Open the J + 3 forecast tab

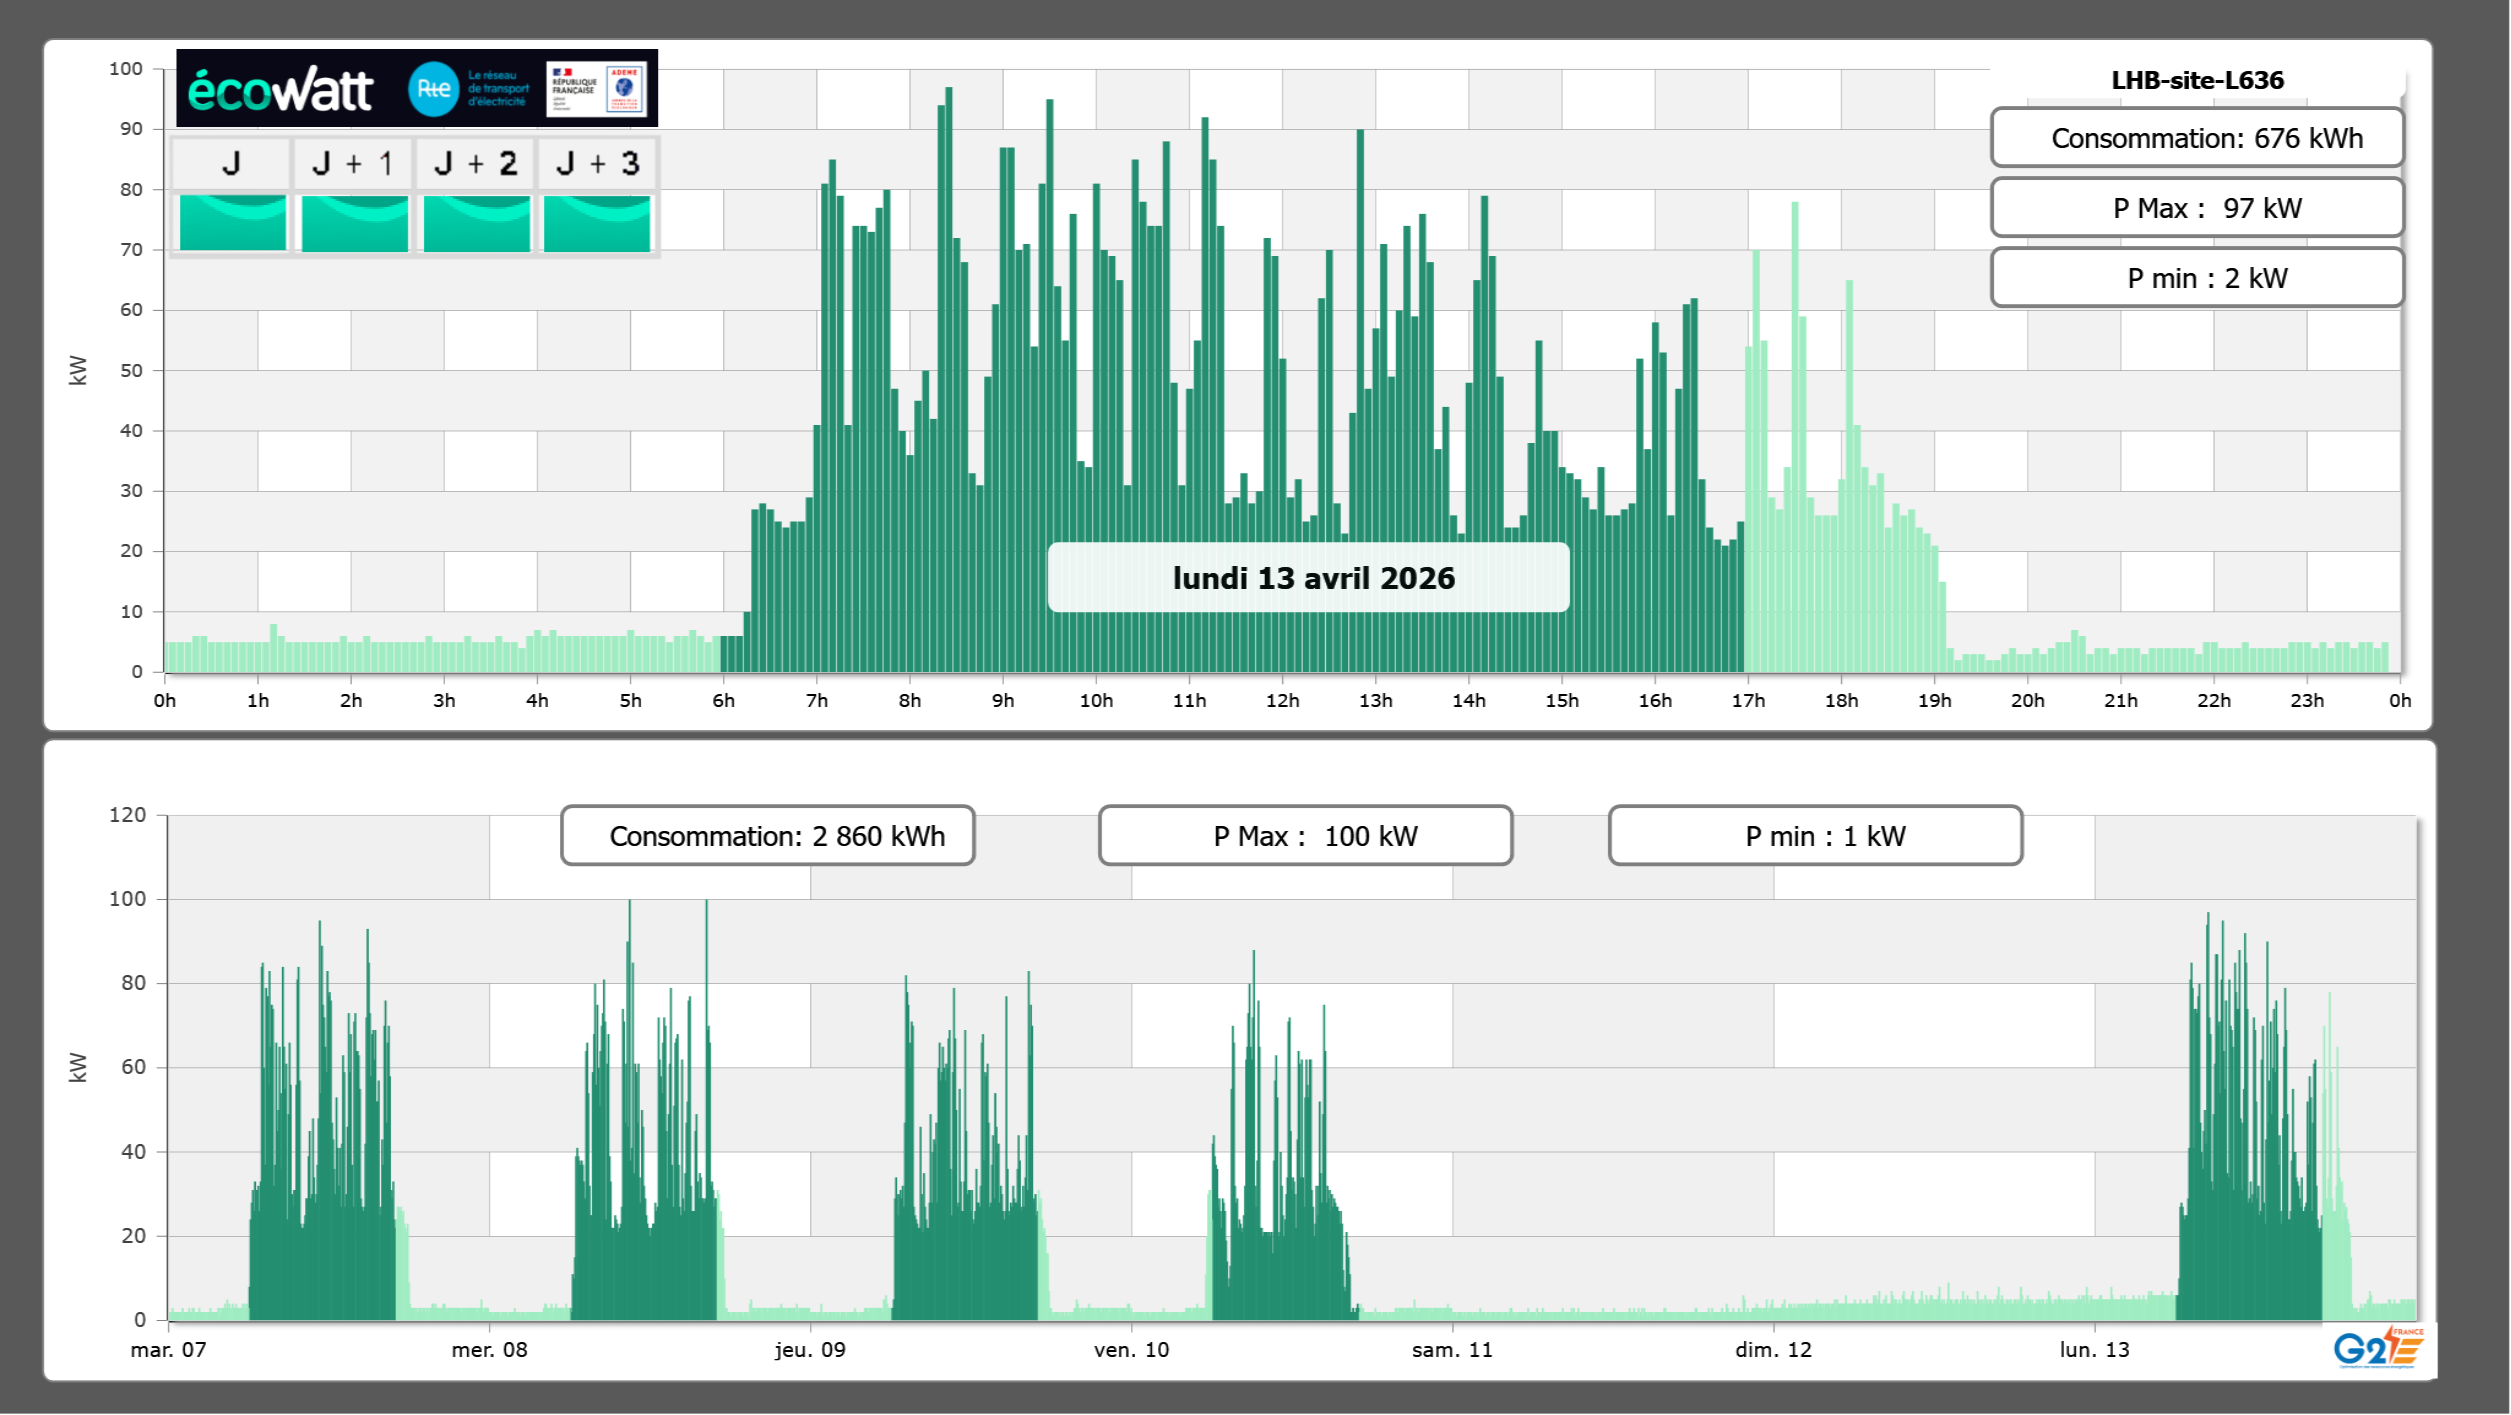tap(597, 163)
